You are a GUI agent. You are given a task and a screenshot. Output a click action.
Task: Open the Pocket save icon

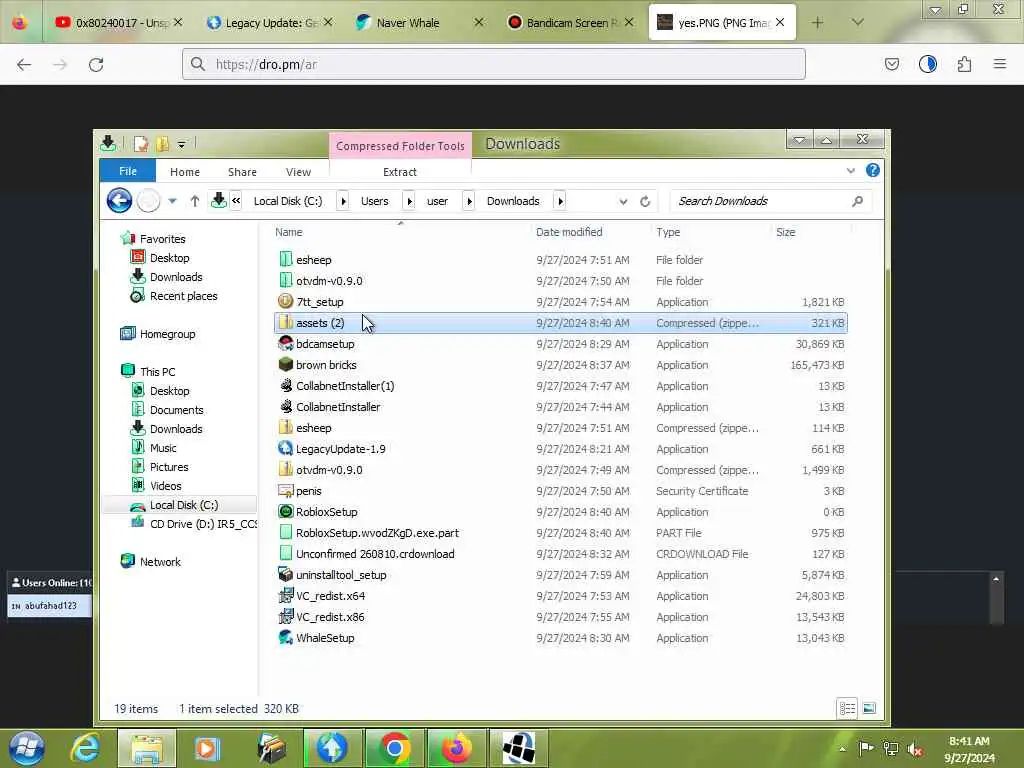(891, 64)
